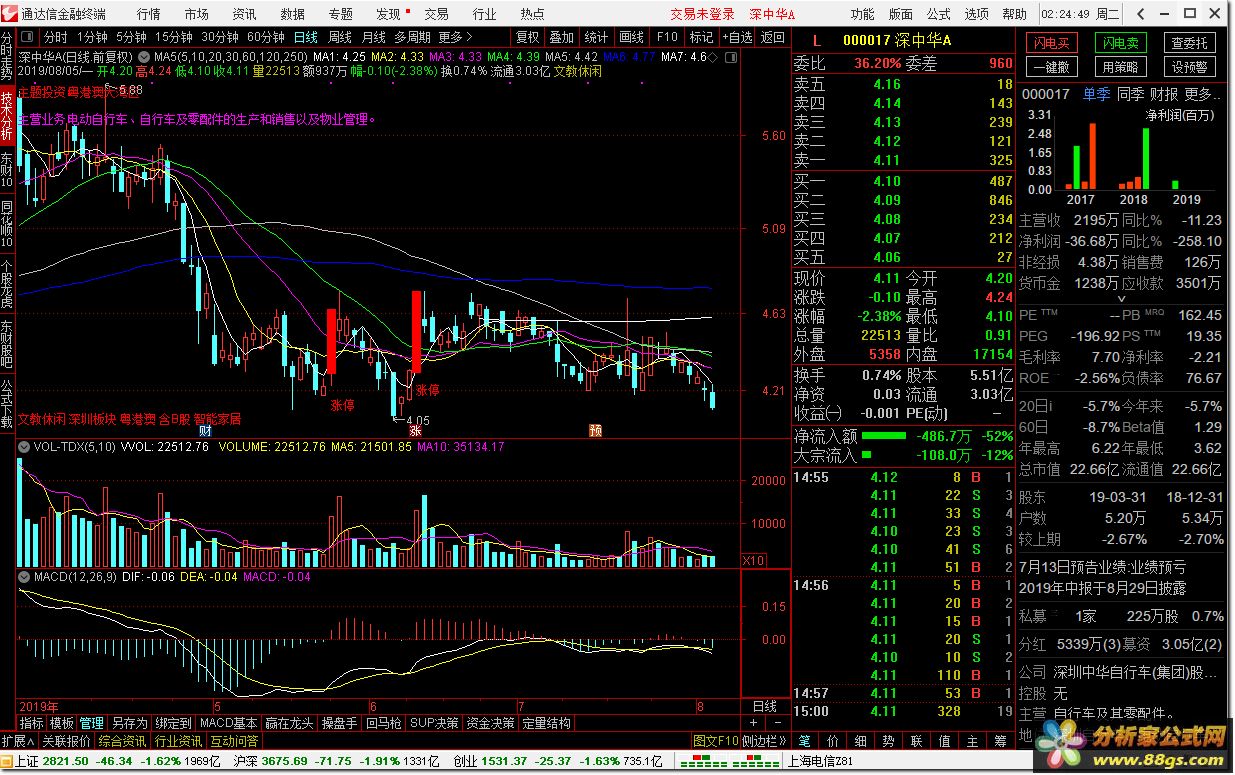1235x775 pixels.
Task: Open the 交易 menu
Action: (x=436, y=14)
